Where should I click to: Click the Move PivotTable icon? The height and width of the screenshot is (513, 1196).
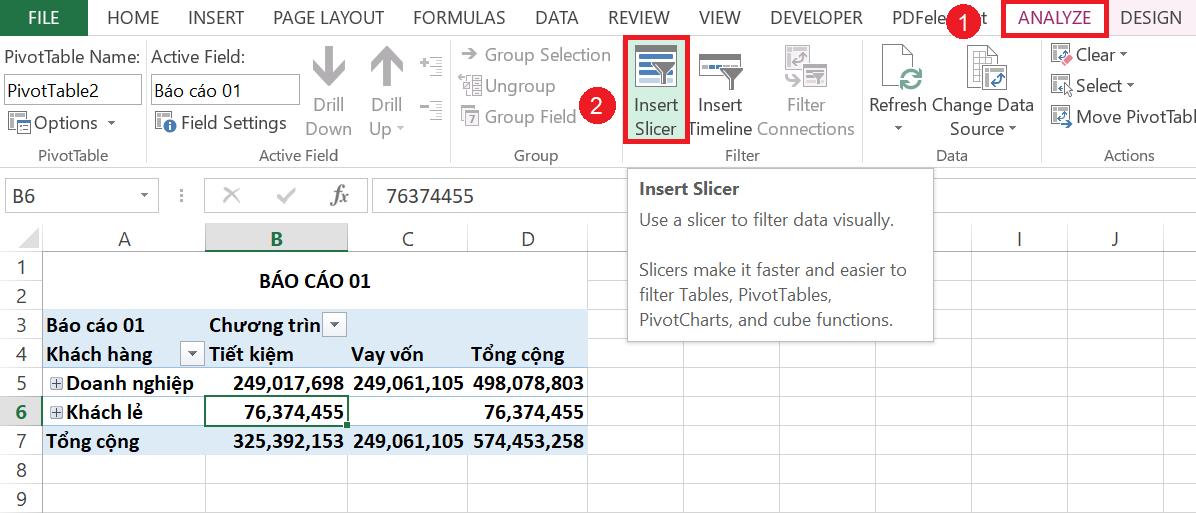tap(1062, 117)
